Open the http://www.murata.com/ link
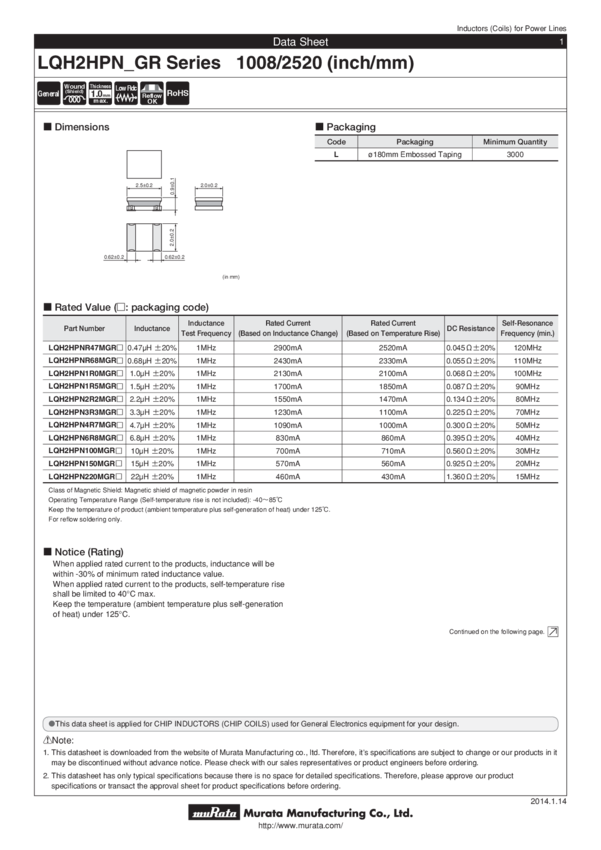601x850 pixels. coord(300,826)
